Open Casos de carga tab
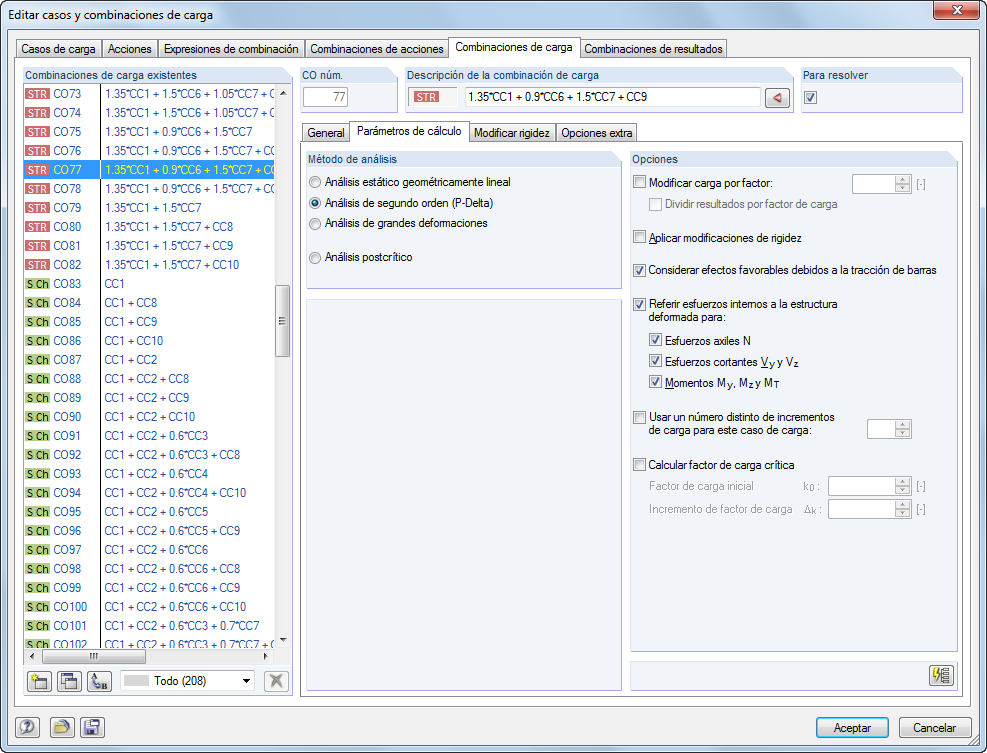The height and width of the screenshot is (753, 987). click(58, 48)
